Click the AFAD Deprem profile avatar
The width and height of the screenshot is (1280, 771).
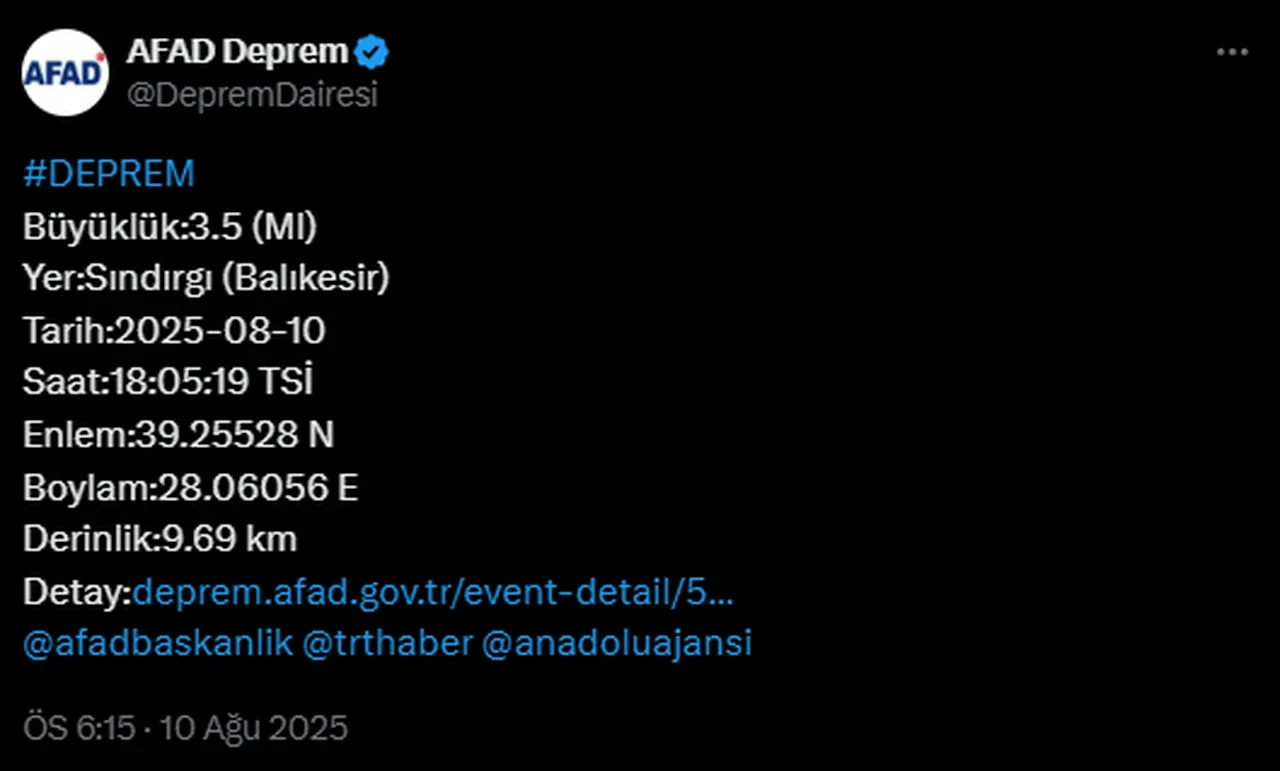tap(64, 72)
